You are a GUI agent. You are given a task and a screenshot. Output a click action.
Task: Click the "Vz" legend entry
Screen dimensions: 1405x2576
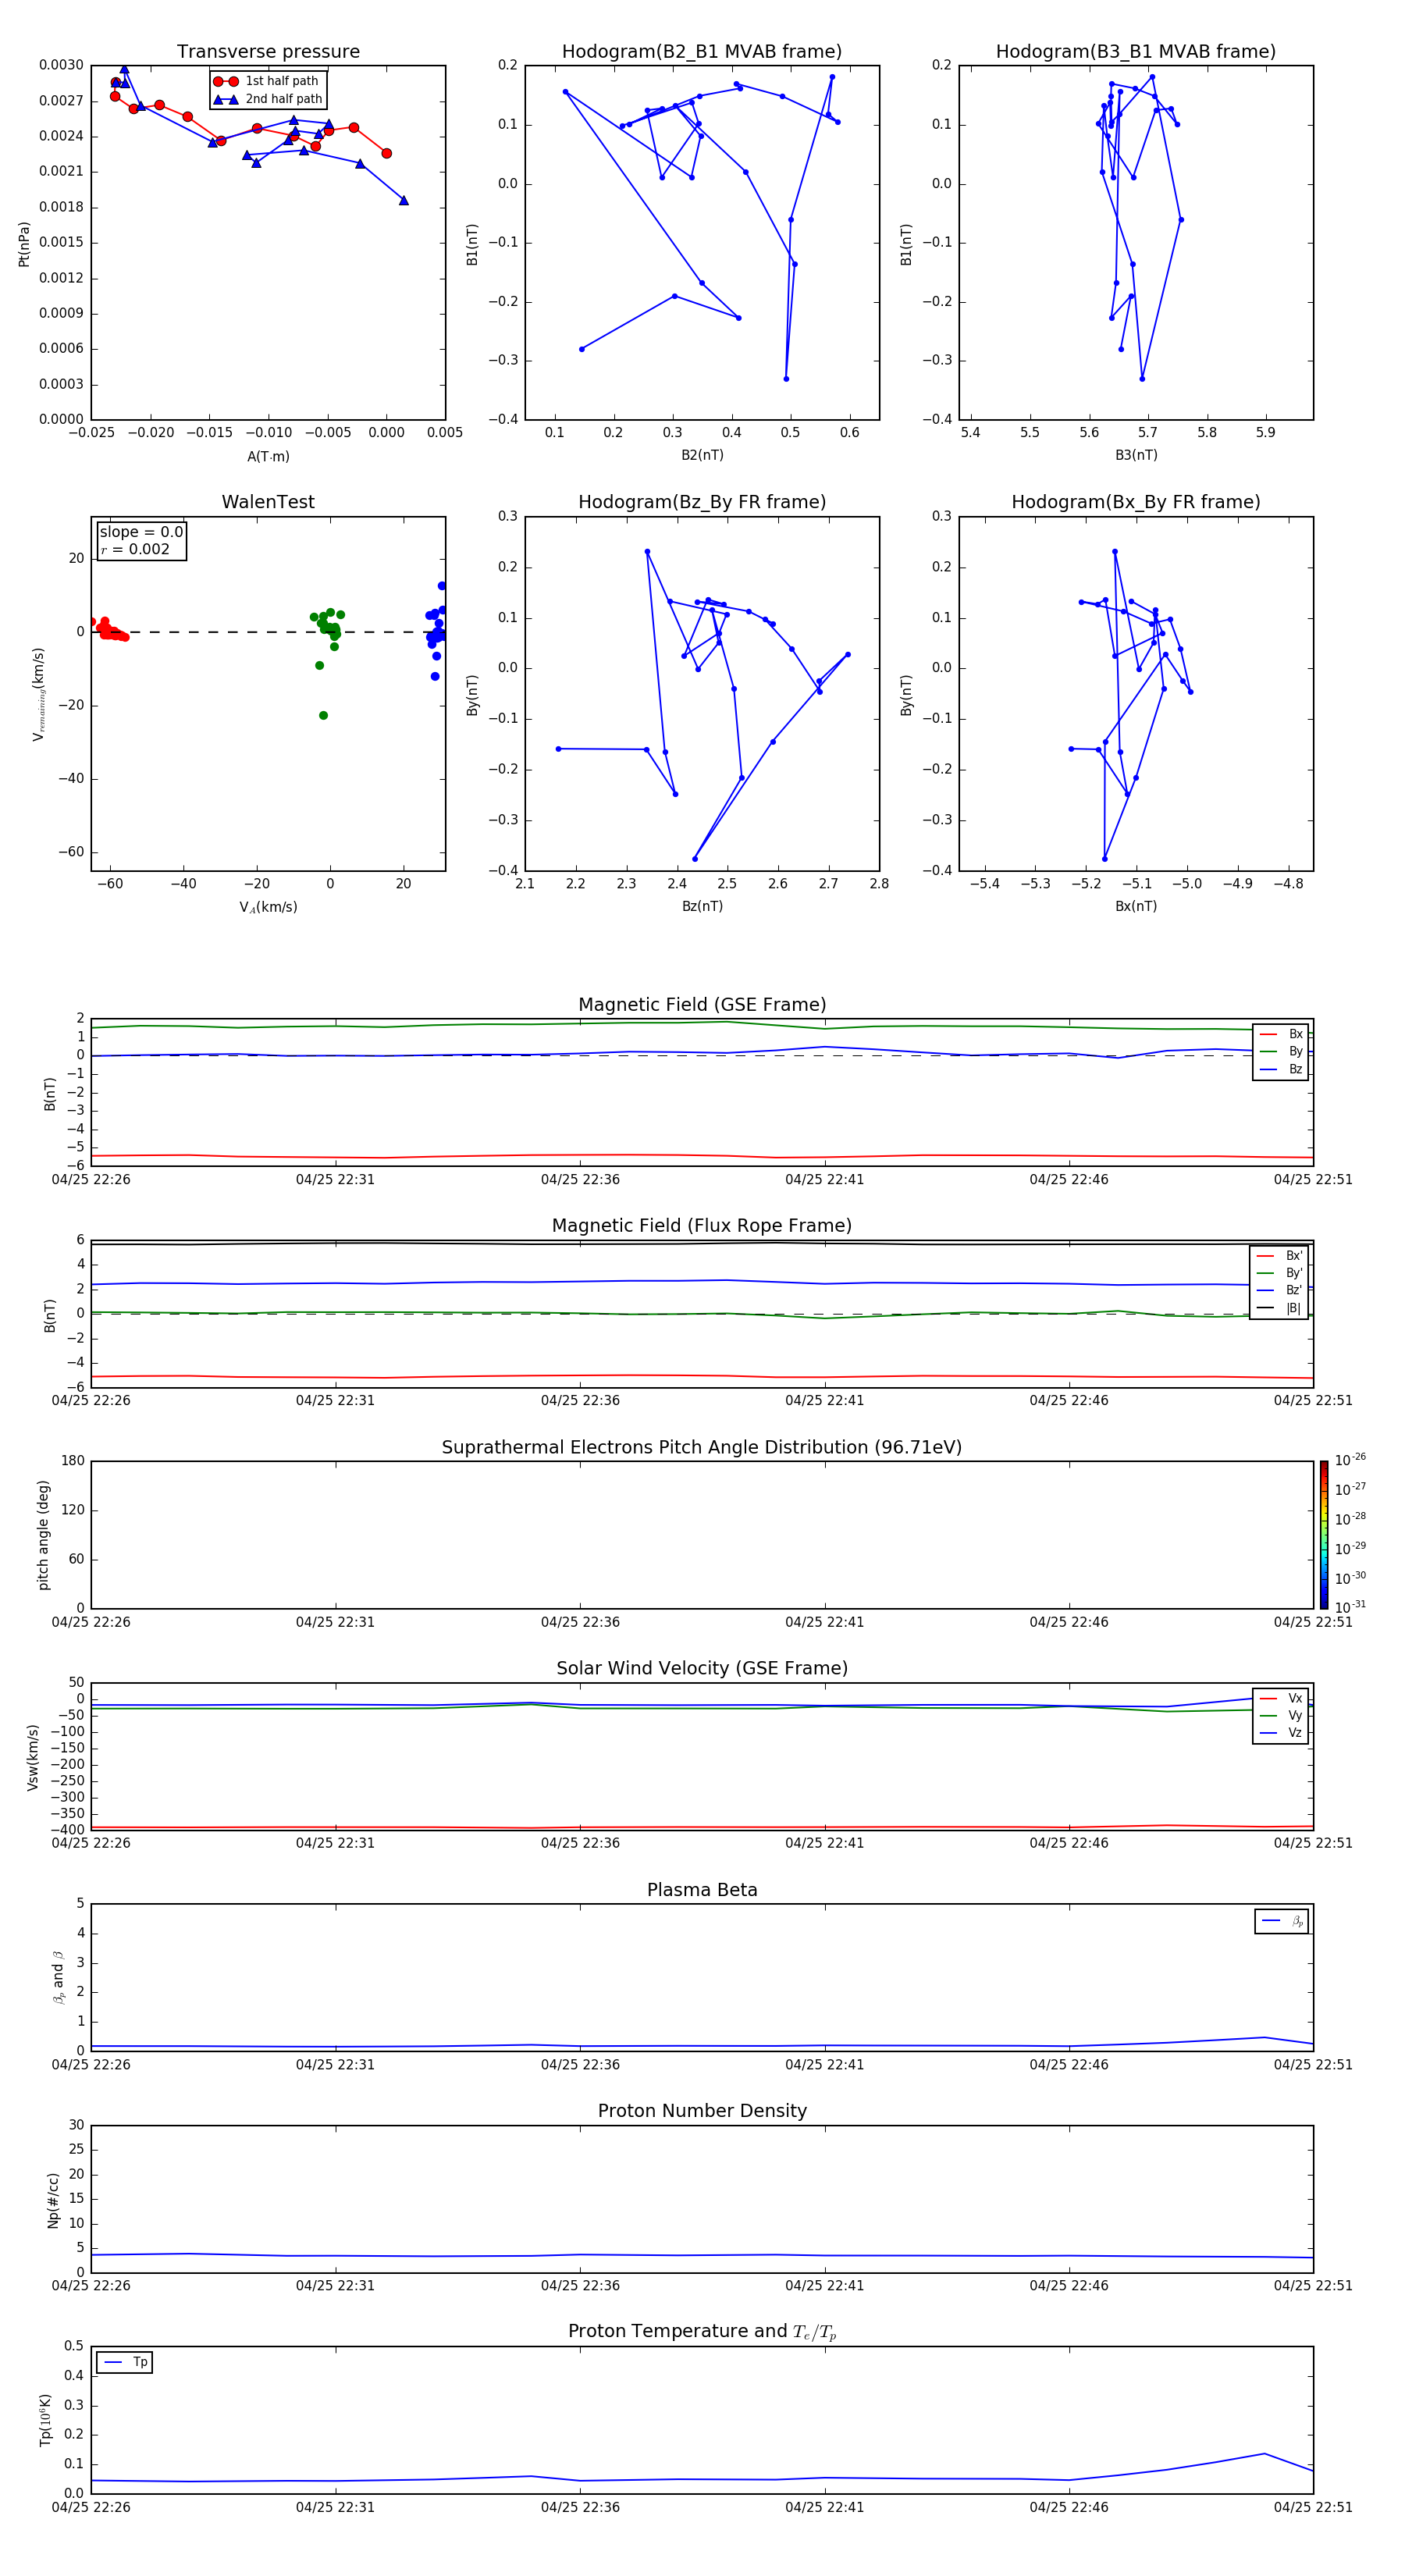1282,1733
